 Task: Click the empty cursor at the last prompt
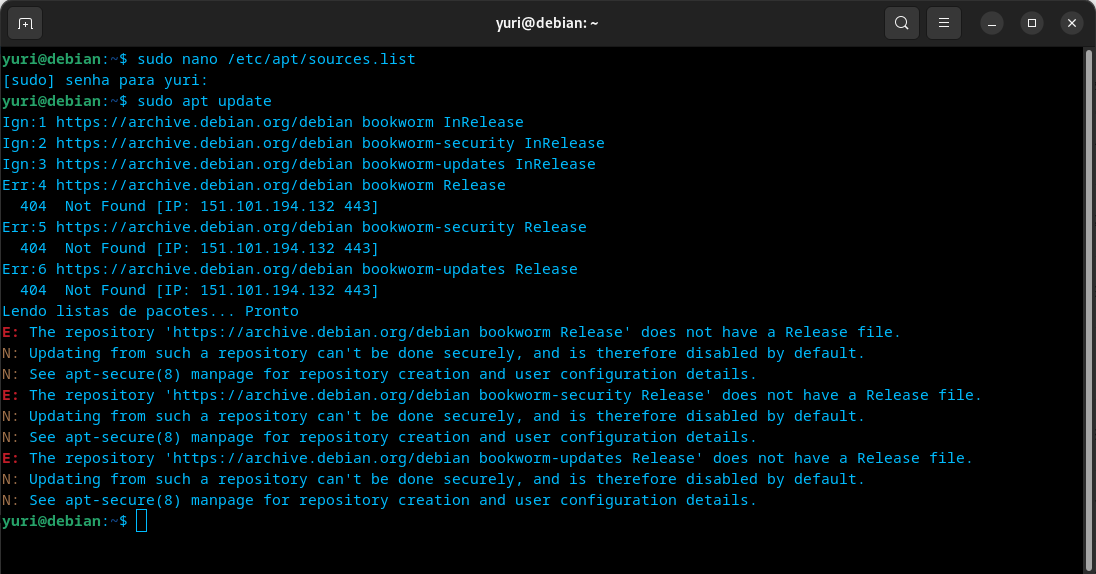pyautogui.click(x=141, y=521)
